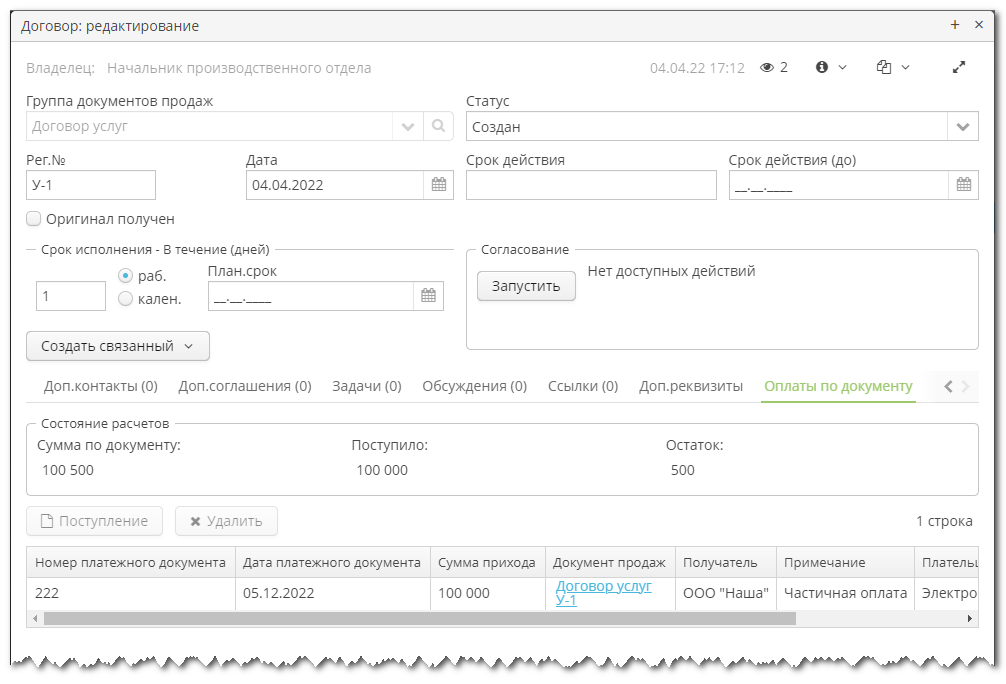Open the search magnifier for sales document group

pyautogui.click(x=438, y=126)
